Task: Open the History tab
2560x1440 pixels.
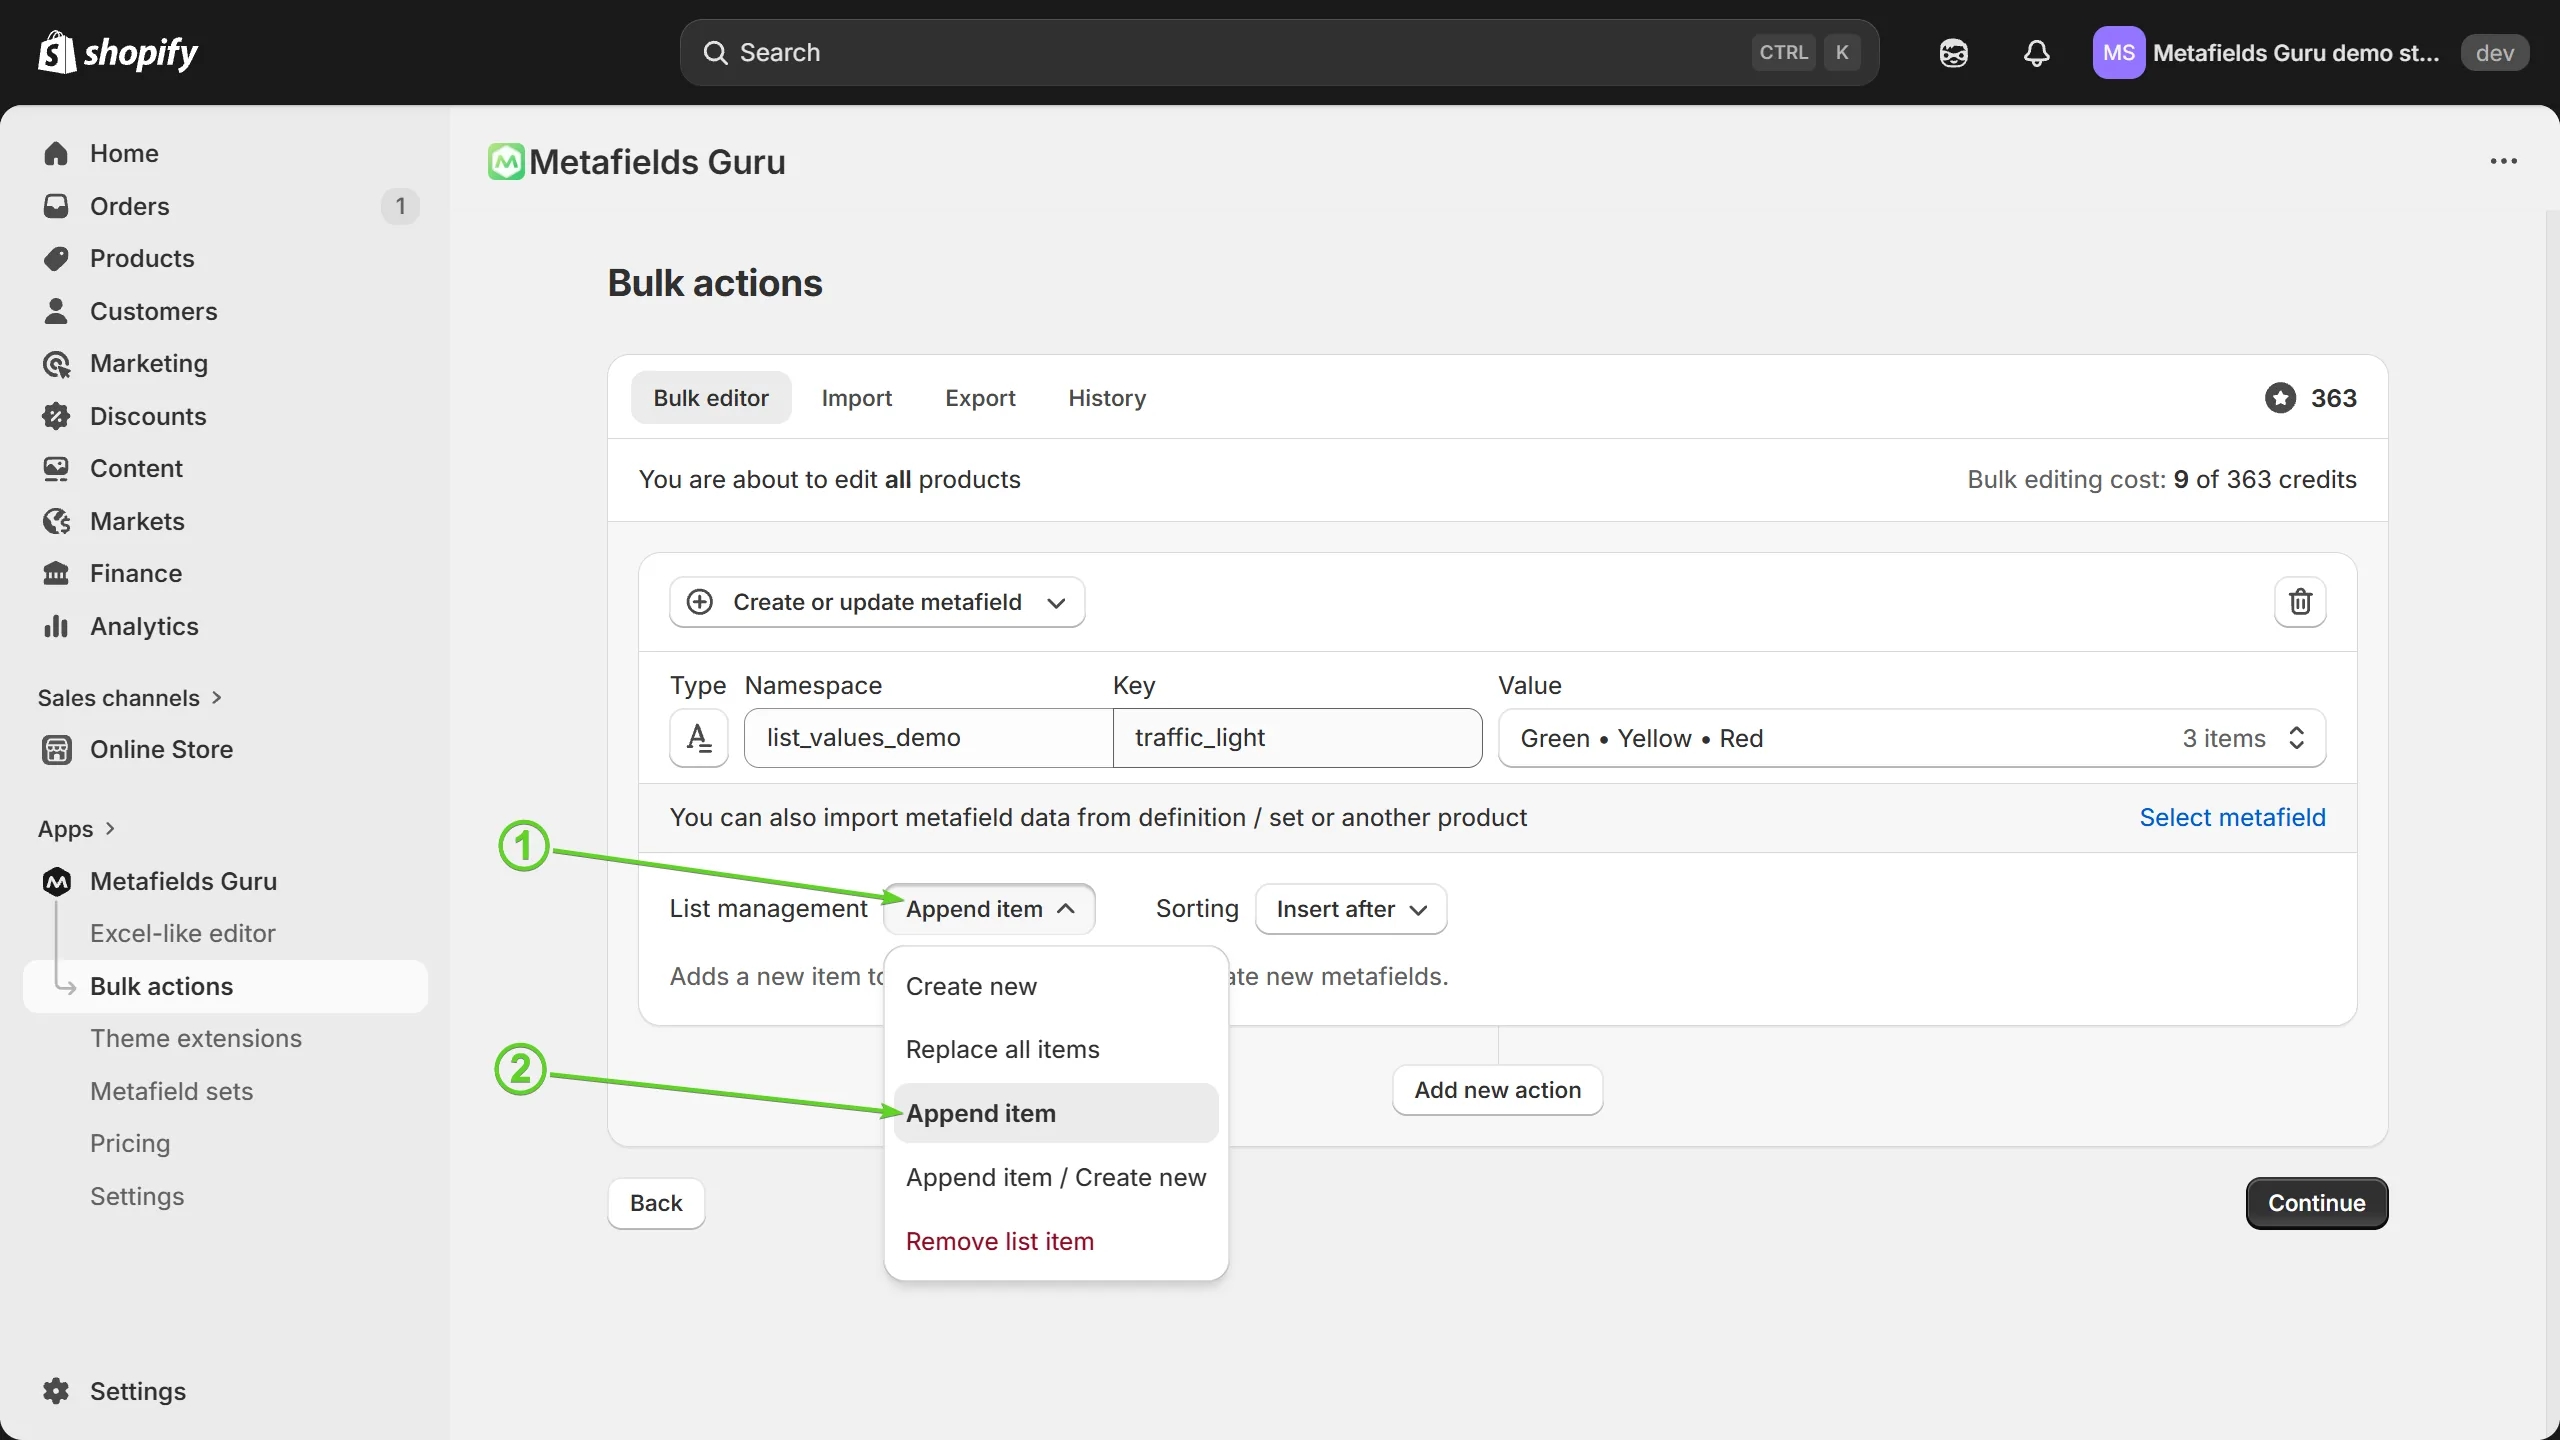Action: click(1107, 398)
